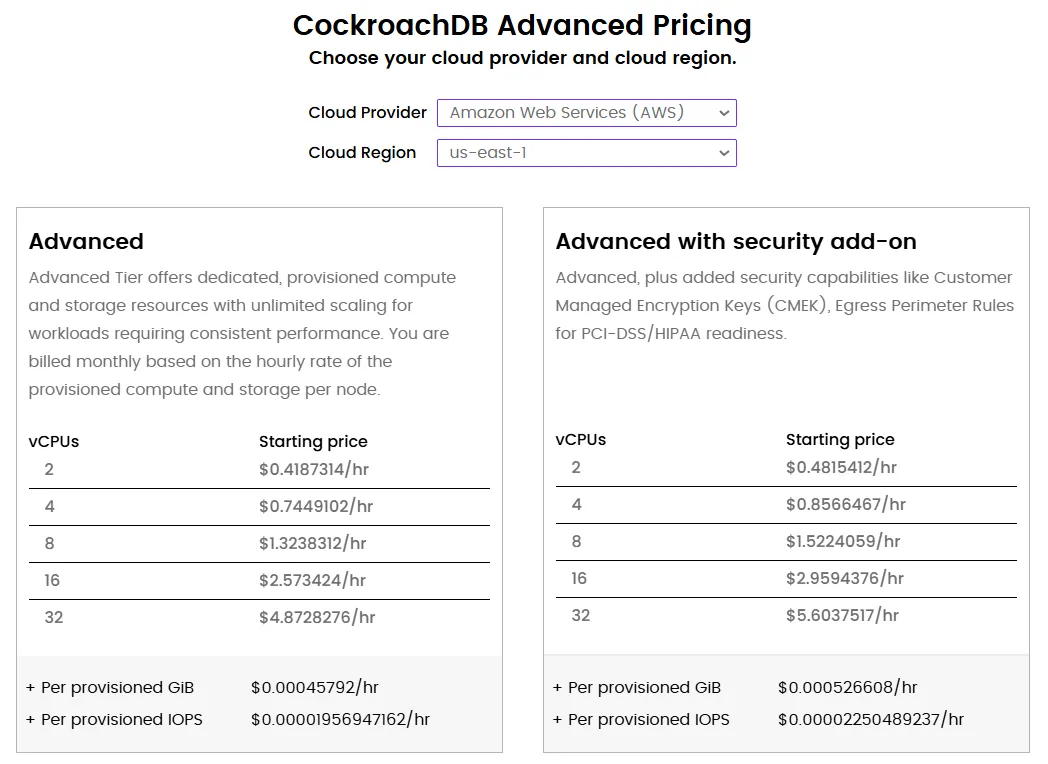Screen dimensions: 1048x764
Task: Open the Cloud Provider dropdown
Action: pyautogui.click(x=587, y=113)
